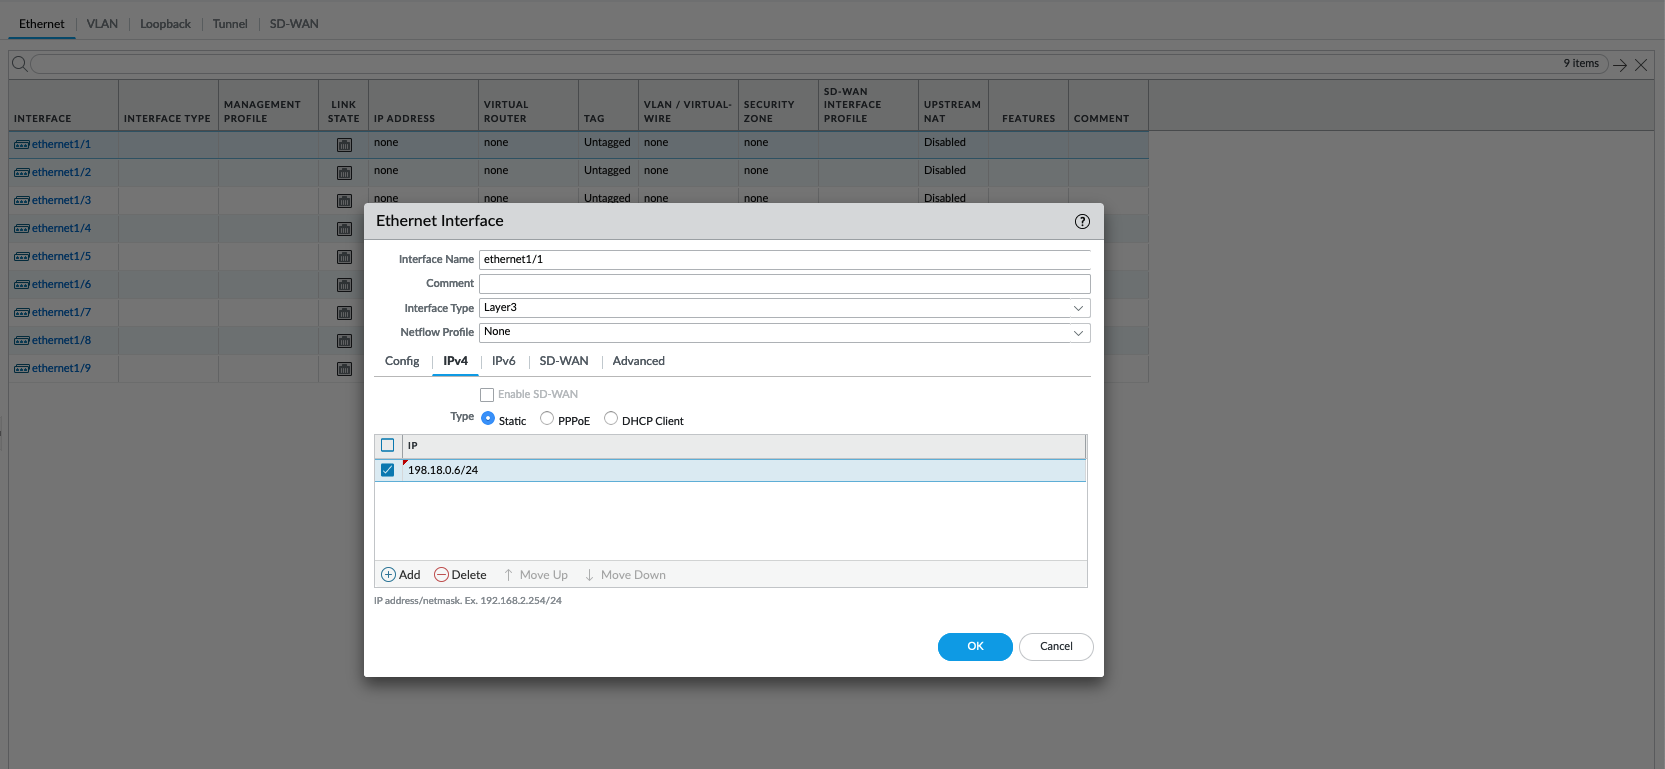Switch to the VLAN tab

[102, 24]
